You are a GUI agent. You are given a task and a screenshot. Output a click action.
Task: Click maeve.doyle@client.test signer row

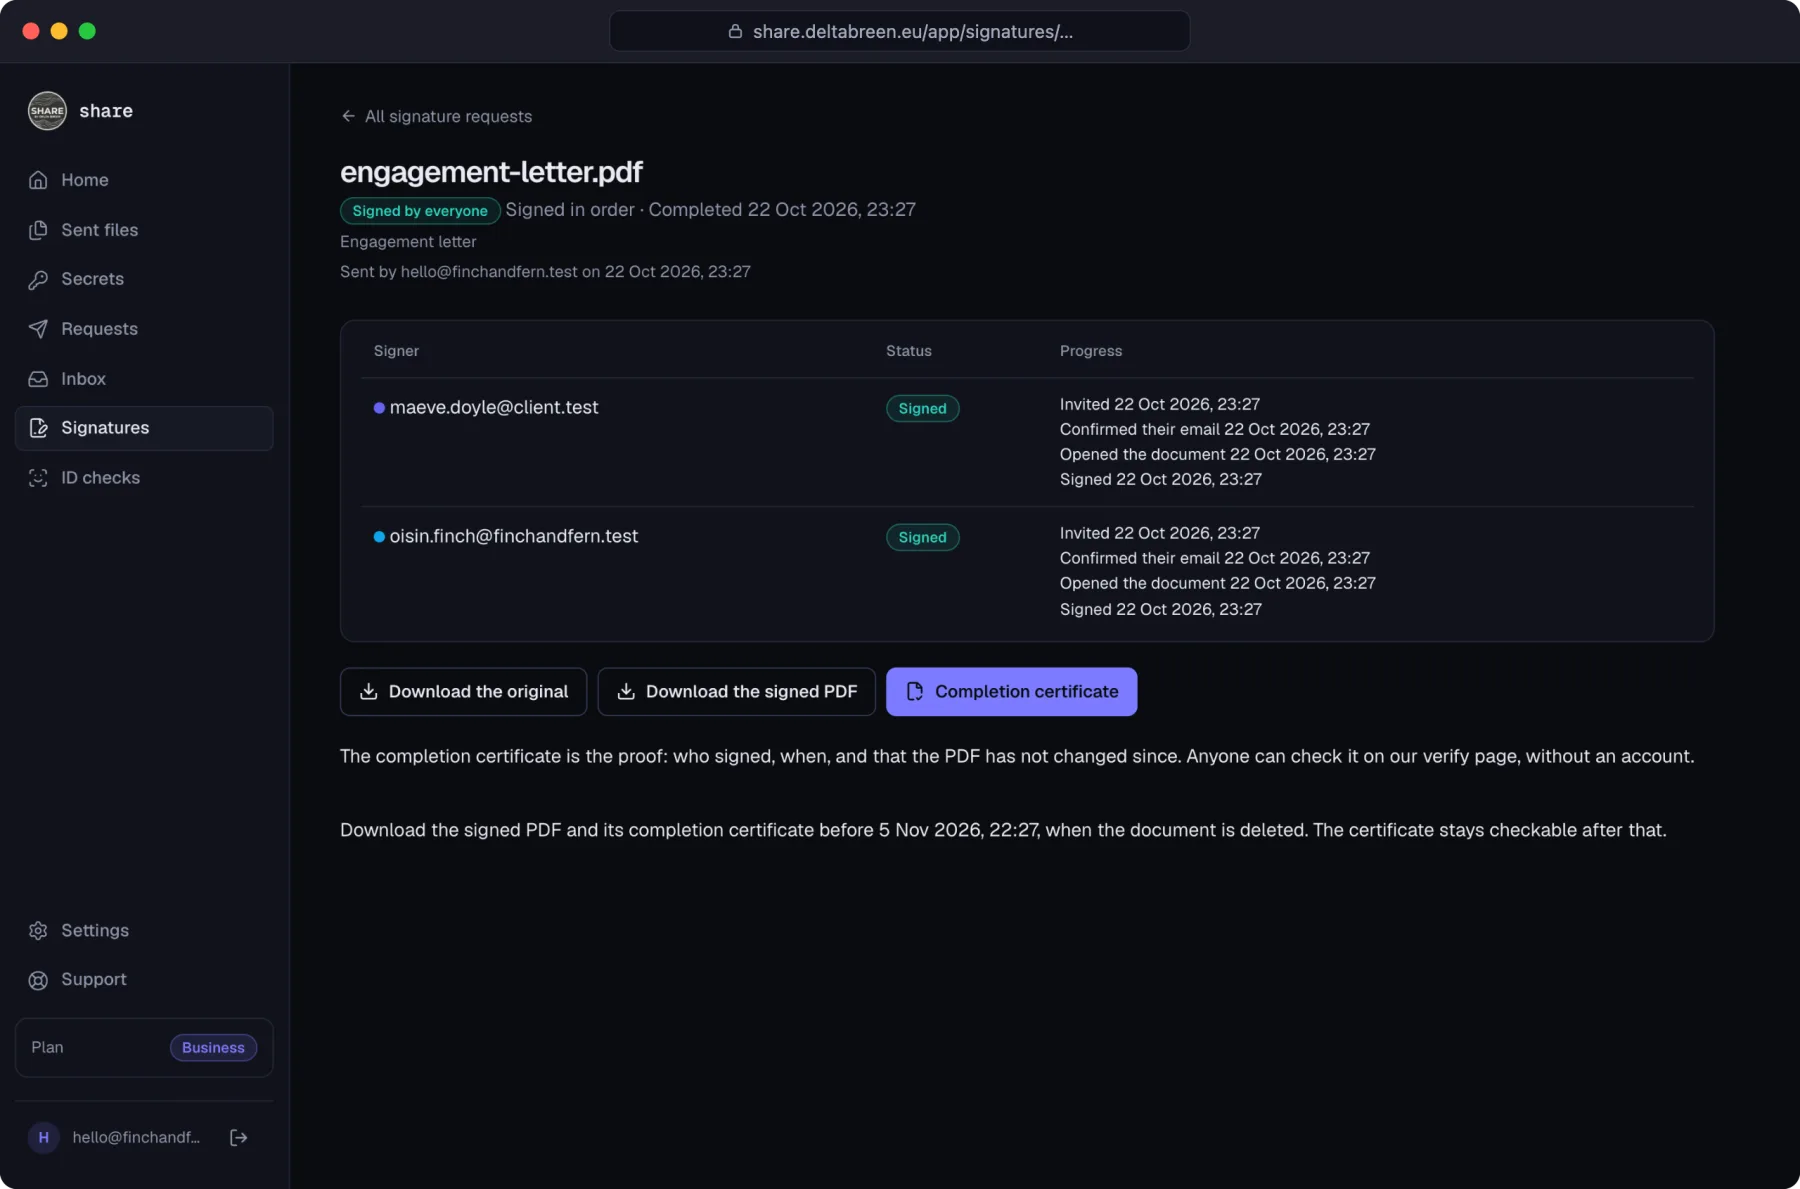click(1027, 442)
